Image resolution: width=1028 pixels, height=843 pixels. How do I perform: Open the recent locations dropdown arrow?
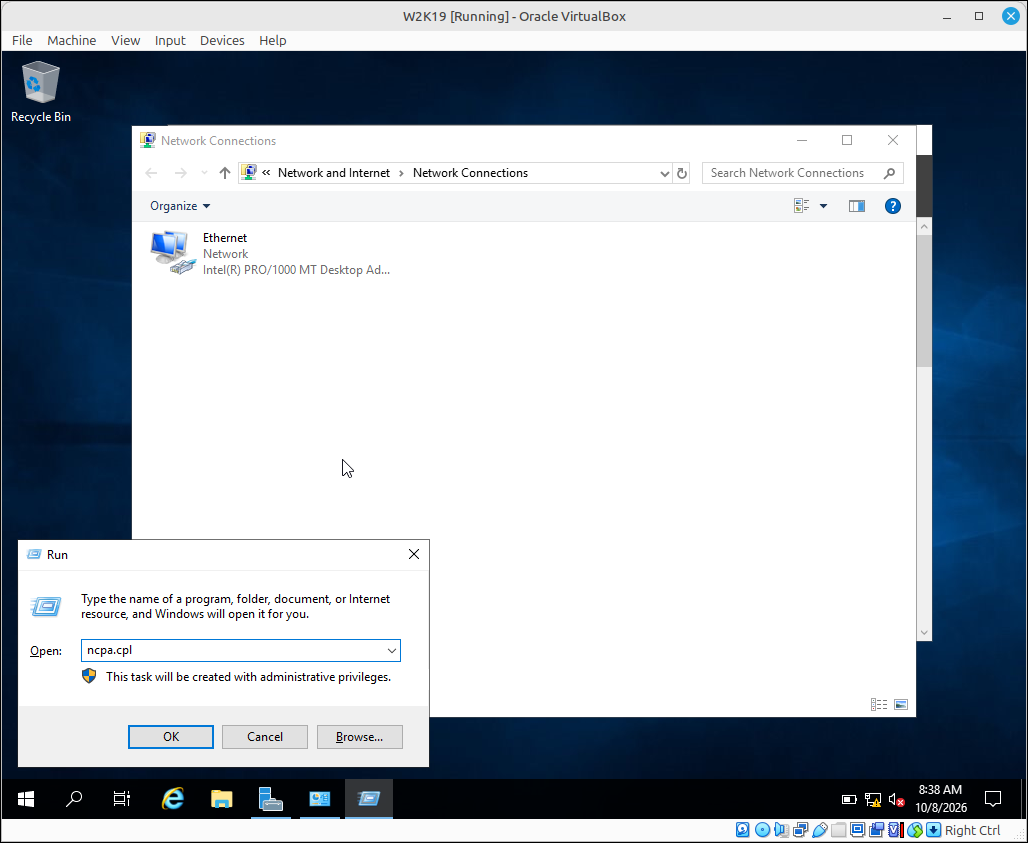point(205,173)
